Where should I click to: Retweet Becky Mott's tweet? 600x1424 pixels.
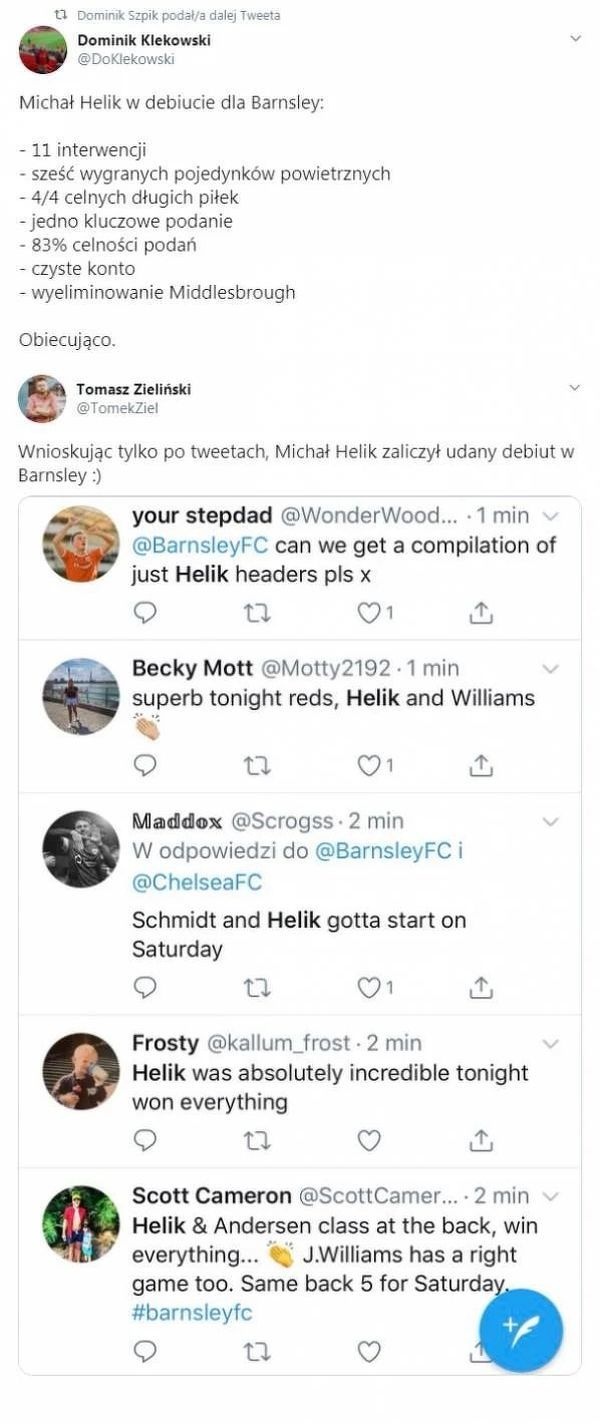[257, 765]
